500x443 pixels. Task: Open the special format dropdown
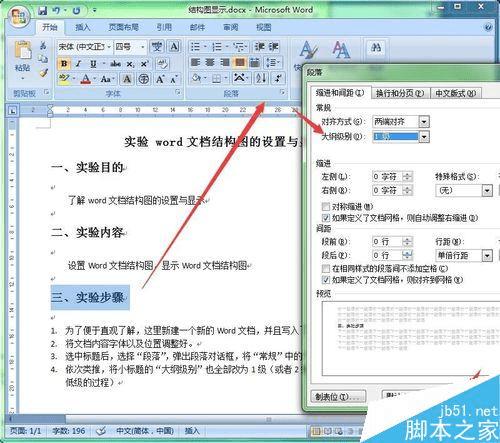click(487, 191)
